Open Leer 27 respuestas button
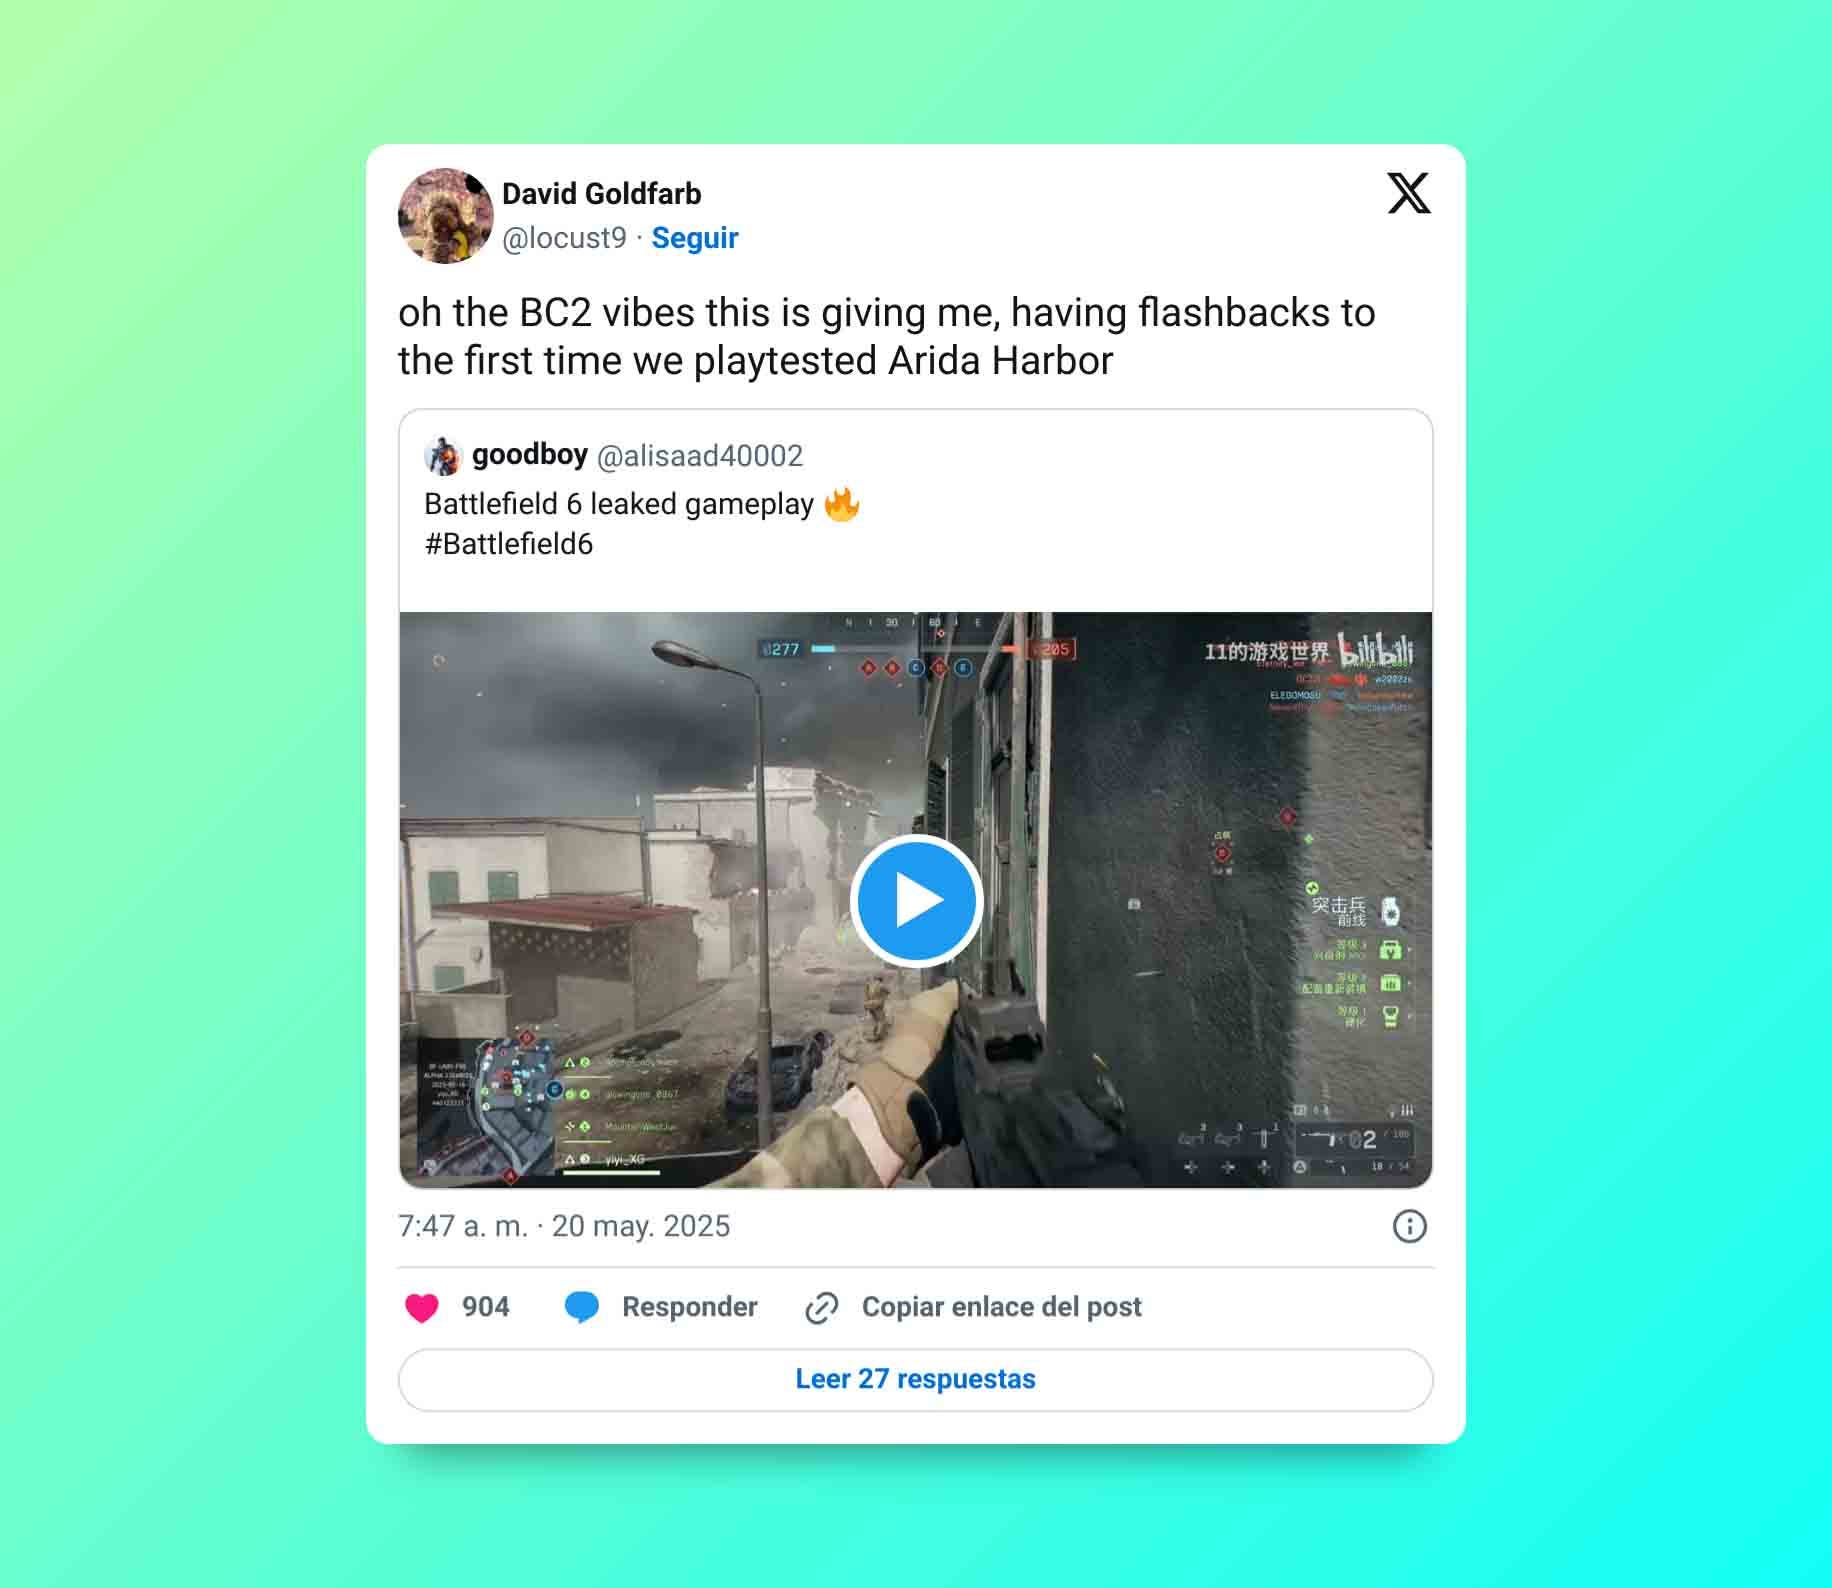 point(916,1379)
